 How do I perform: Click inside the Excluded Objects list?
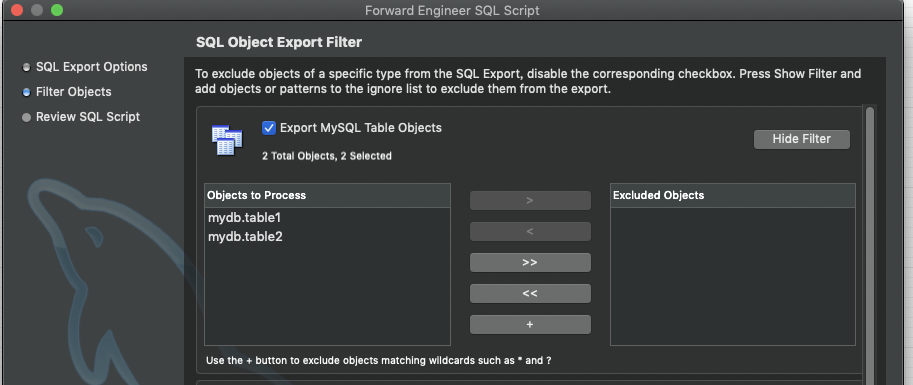pyautogui.click(x=732, y=276)
